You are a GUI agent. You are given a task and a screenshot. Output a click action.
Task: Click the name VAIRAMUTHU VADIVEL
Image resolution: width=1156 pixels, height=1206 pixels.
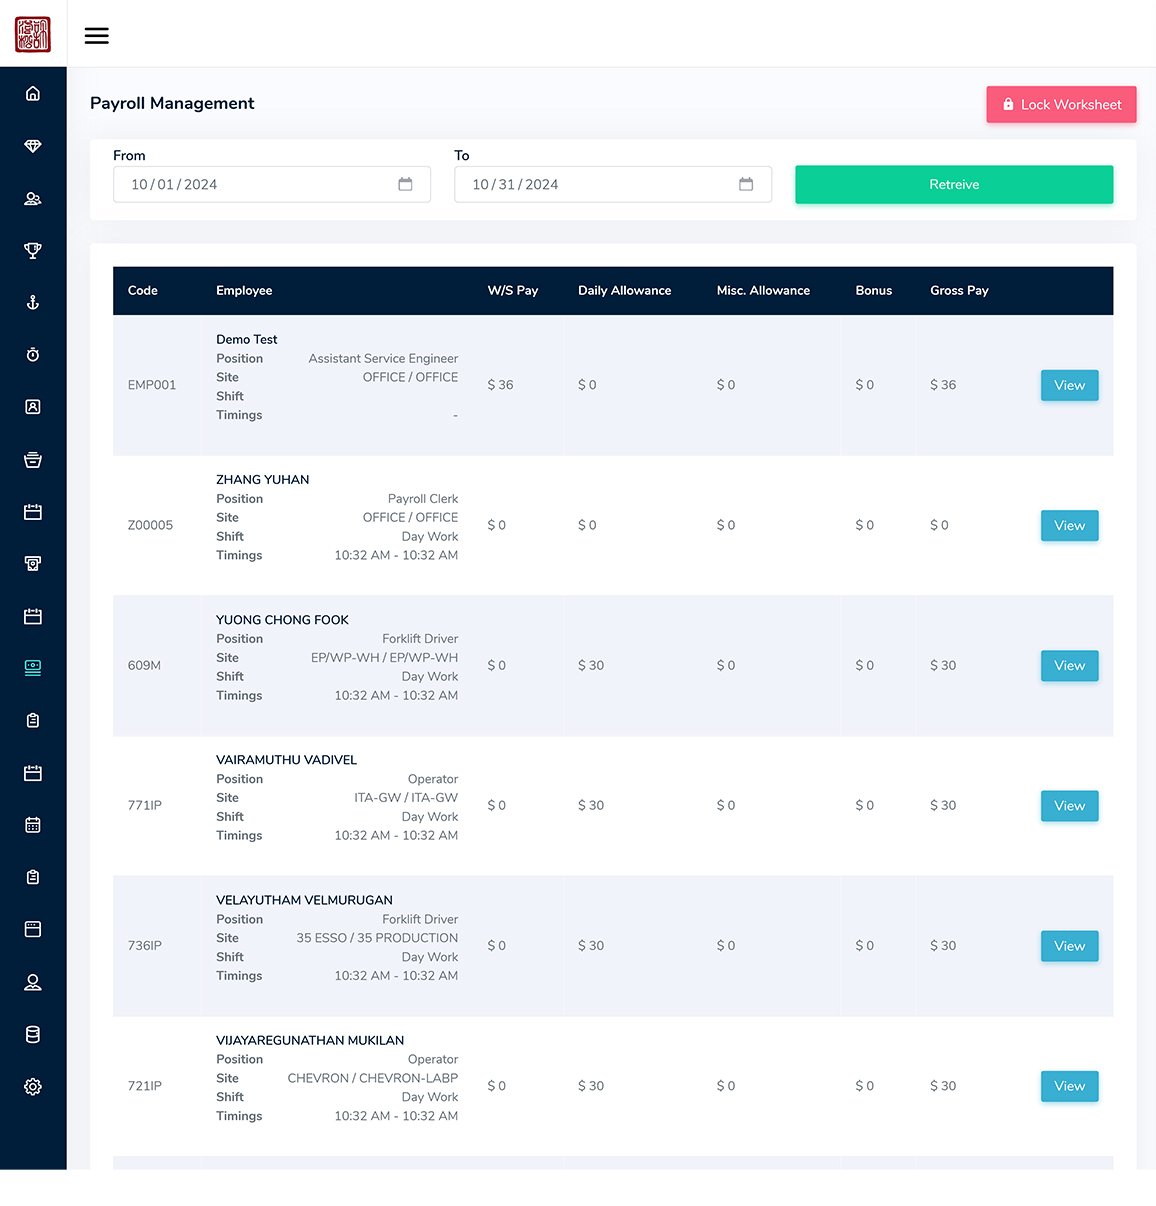pyautogui.click(x=287, y=759)
